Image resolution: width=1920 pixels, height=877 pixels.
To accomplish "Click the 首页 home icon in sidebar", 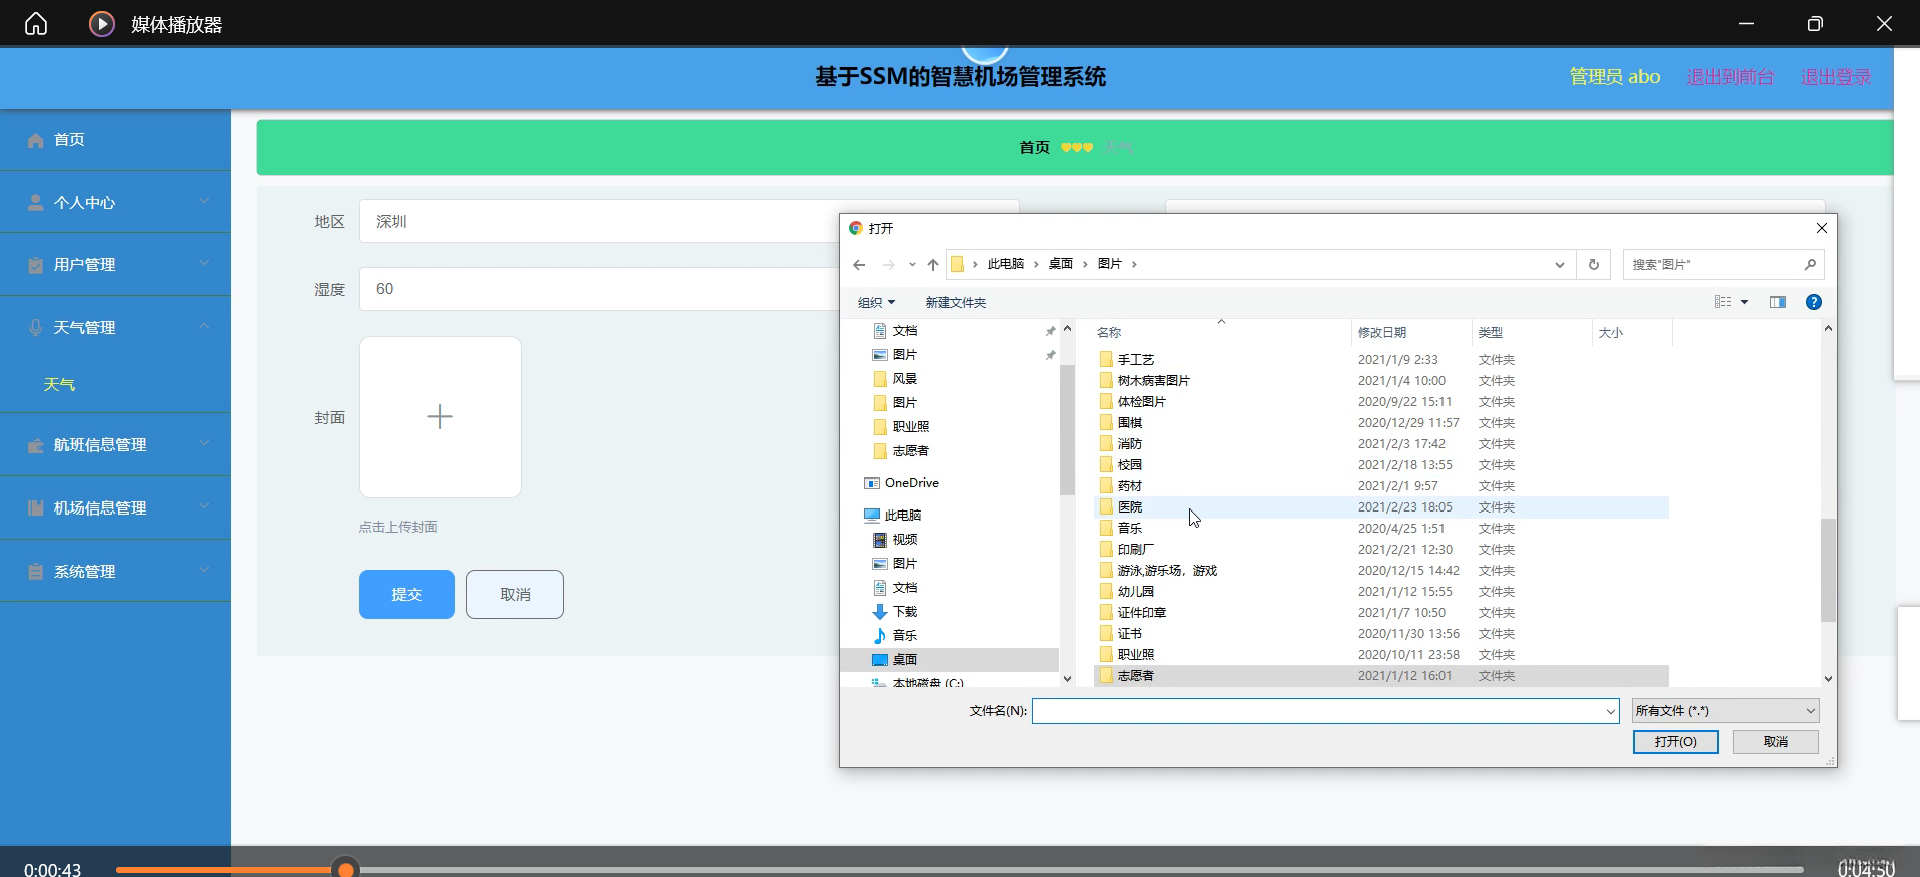I will [36, 140].
